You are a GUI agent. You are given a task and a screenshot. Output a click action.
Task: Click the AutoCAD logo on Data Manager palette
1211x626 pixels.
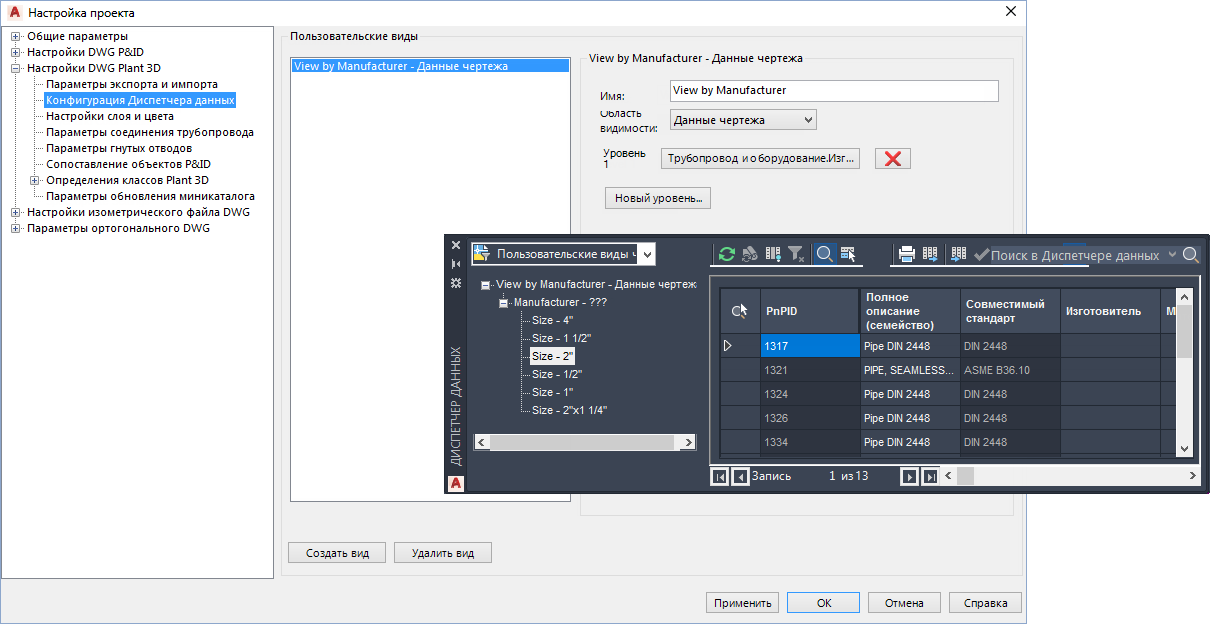pos(456,483)
